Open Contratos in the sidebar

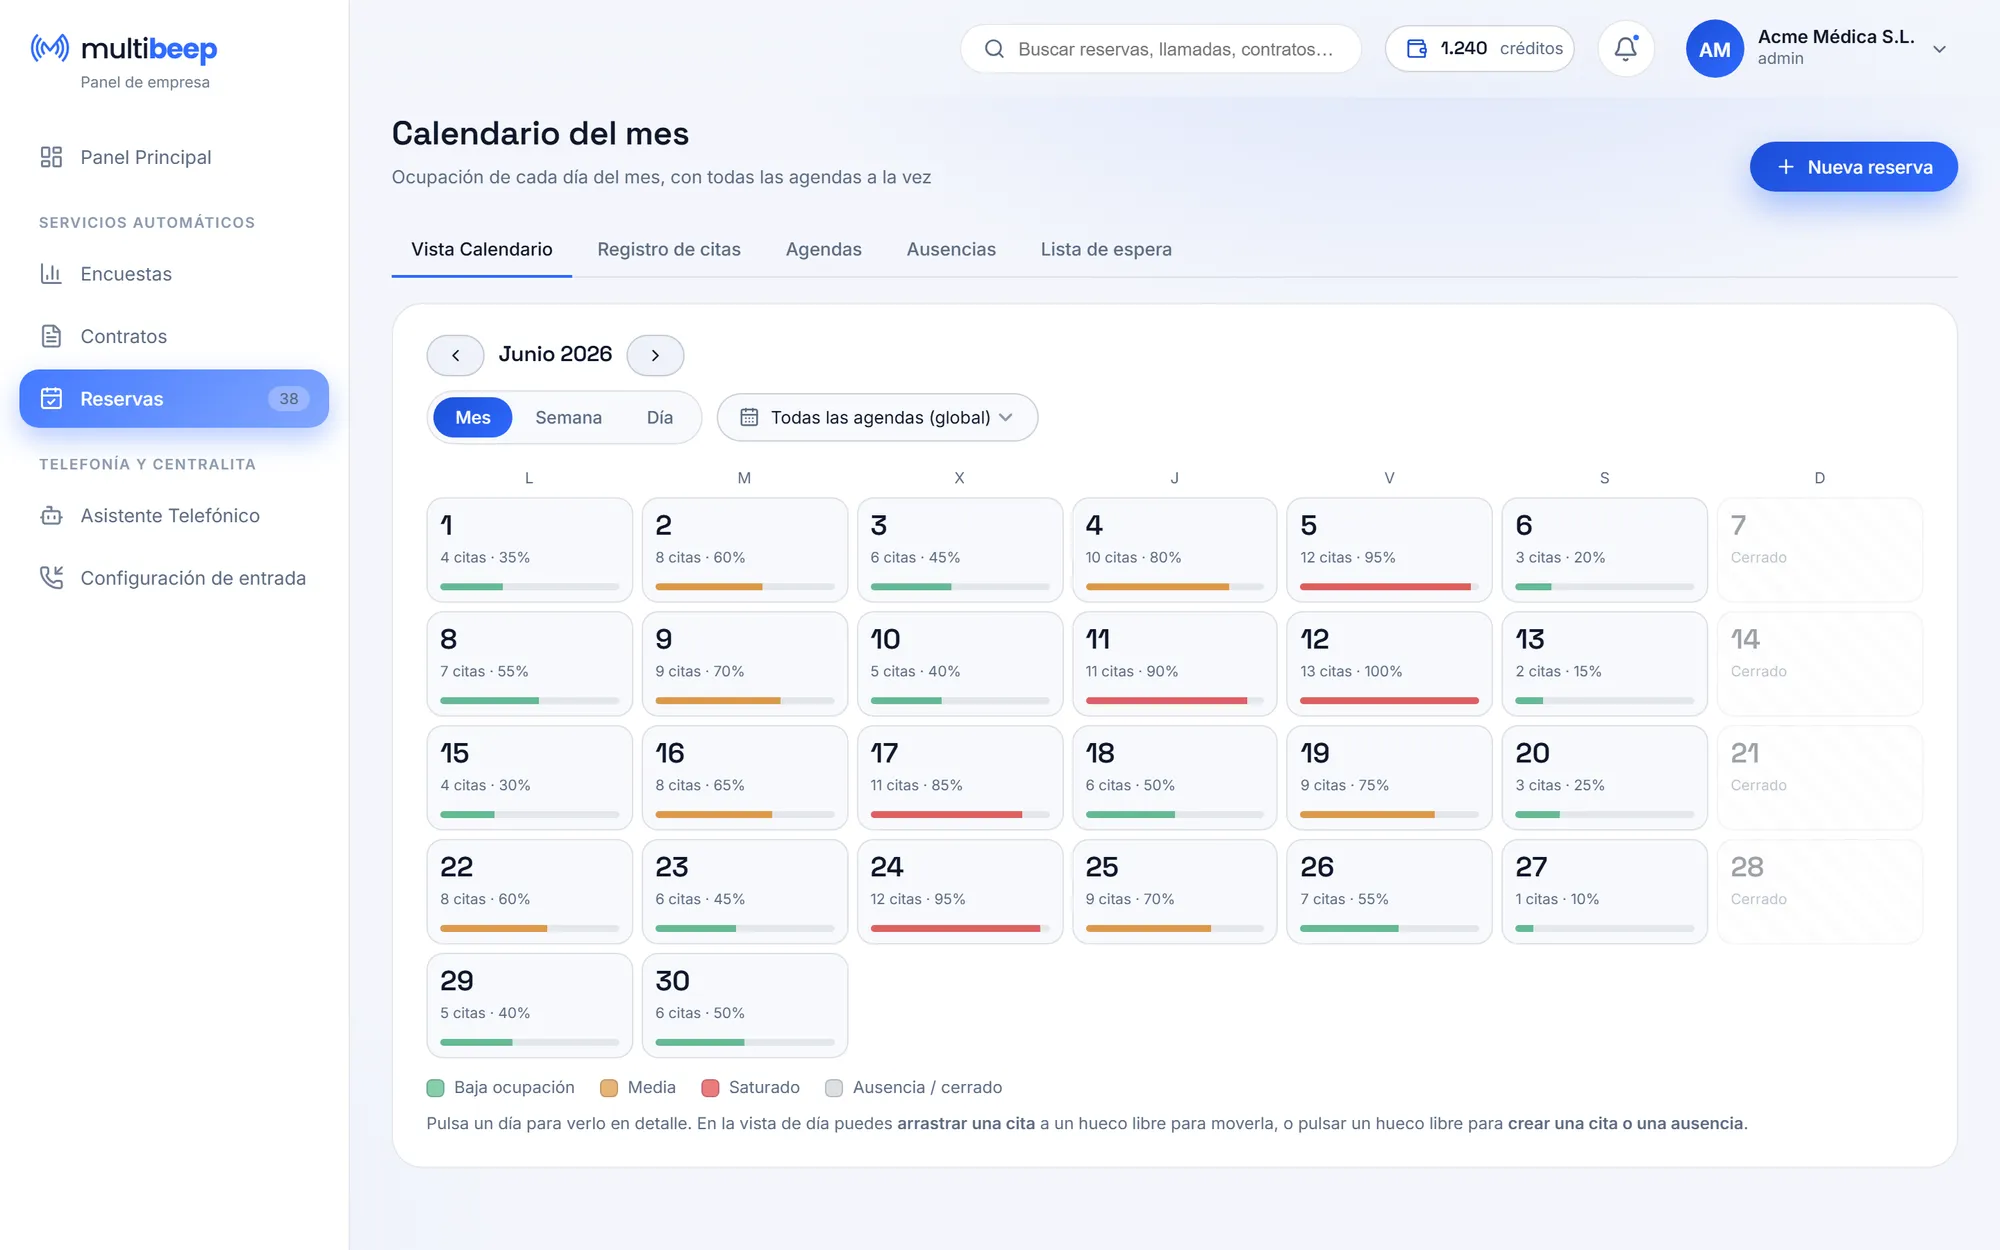[174, 336]
